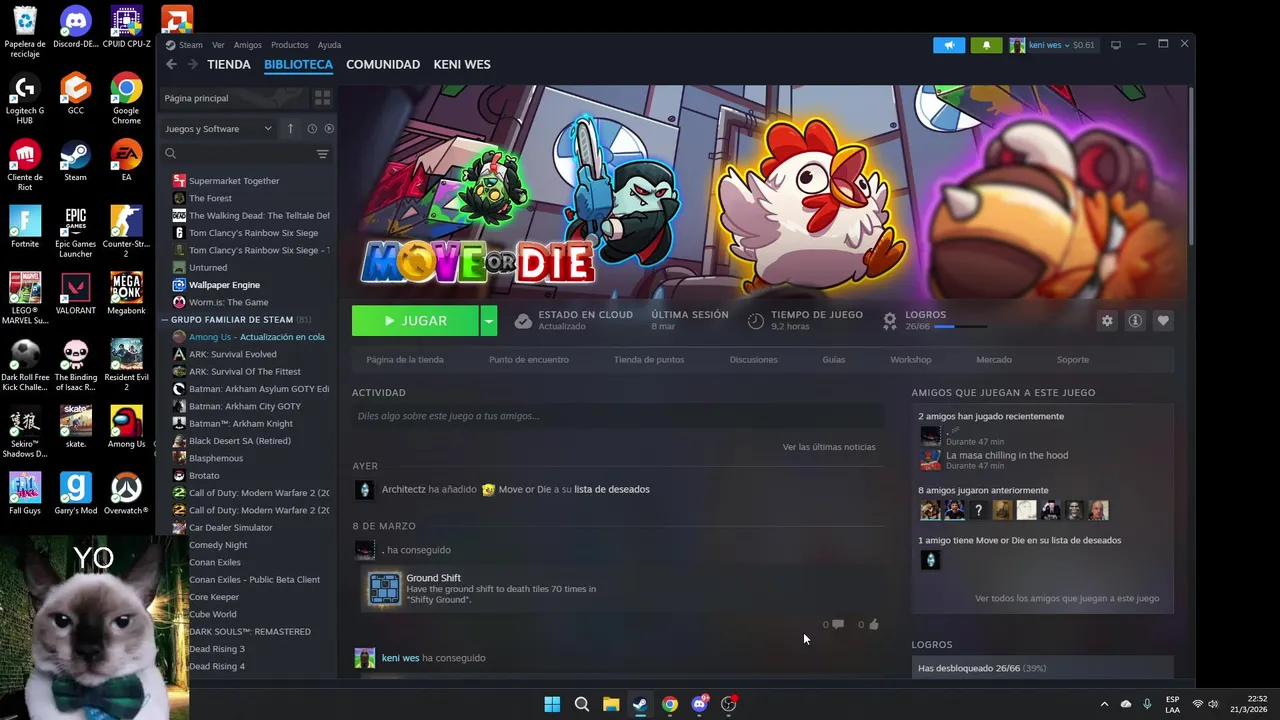The image size is (1280, 720).
Task: Select Unturned in library list
Action: [208, 267]
